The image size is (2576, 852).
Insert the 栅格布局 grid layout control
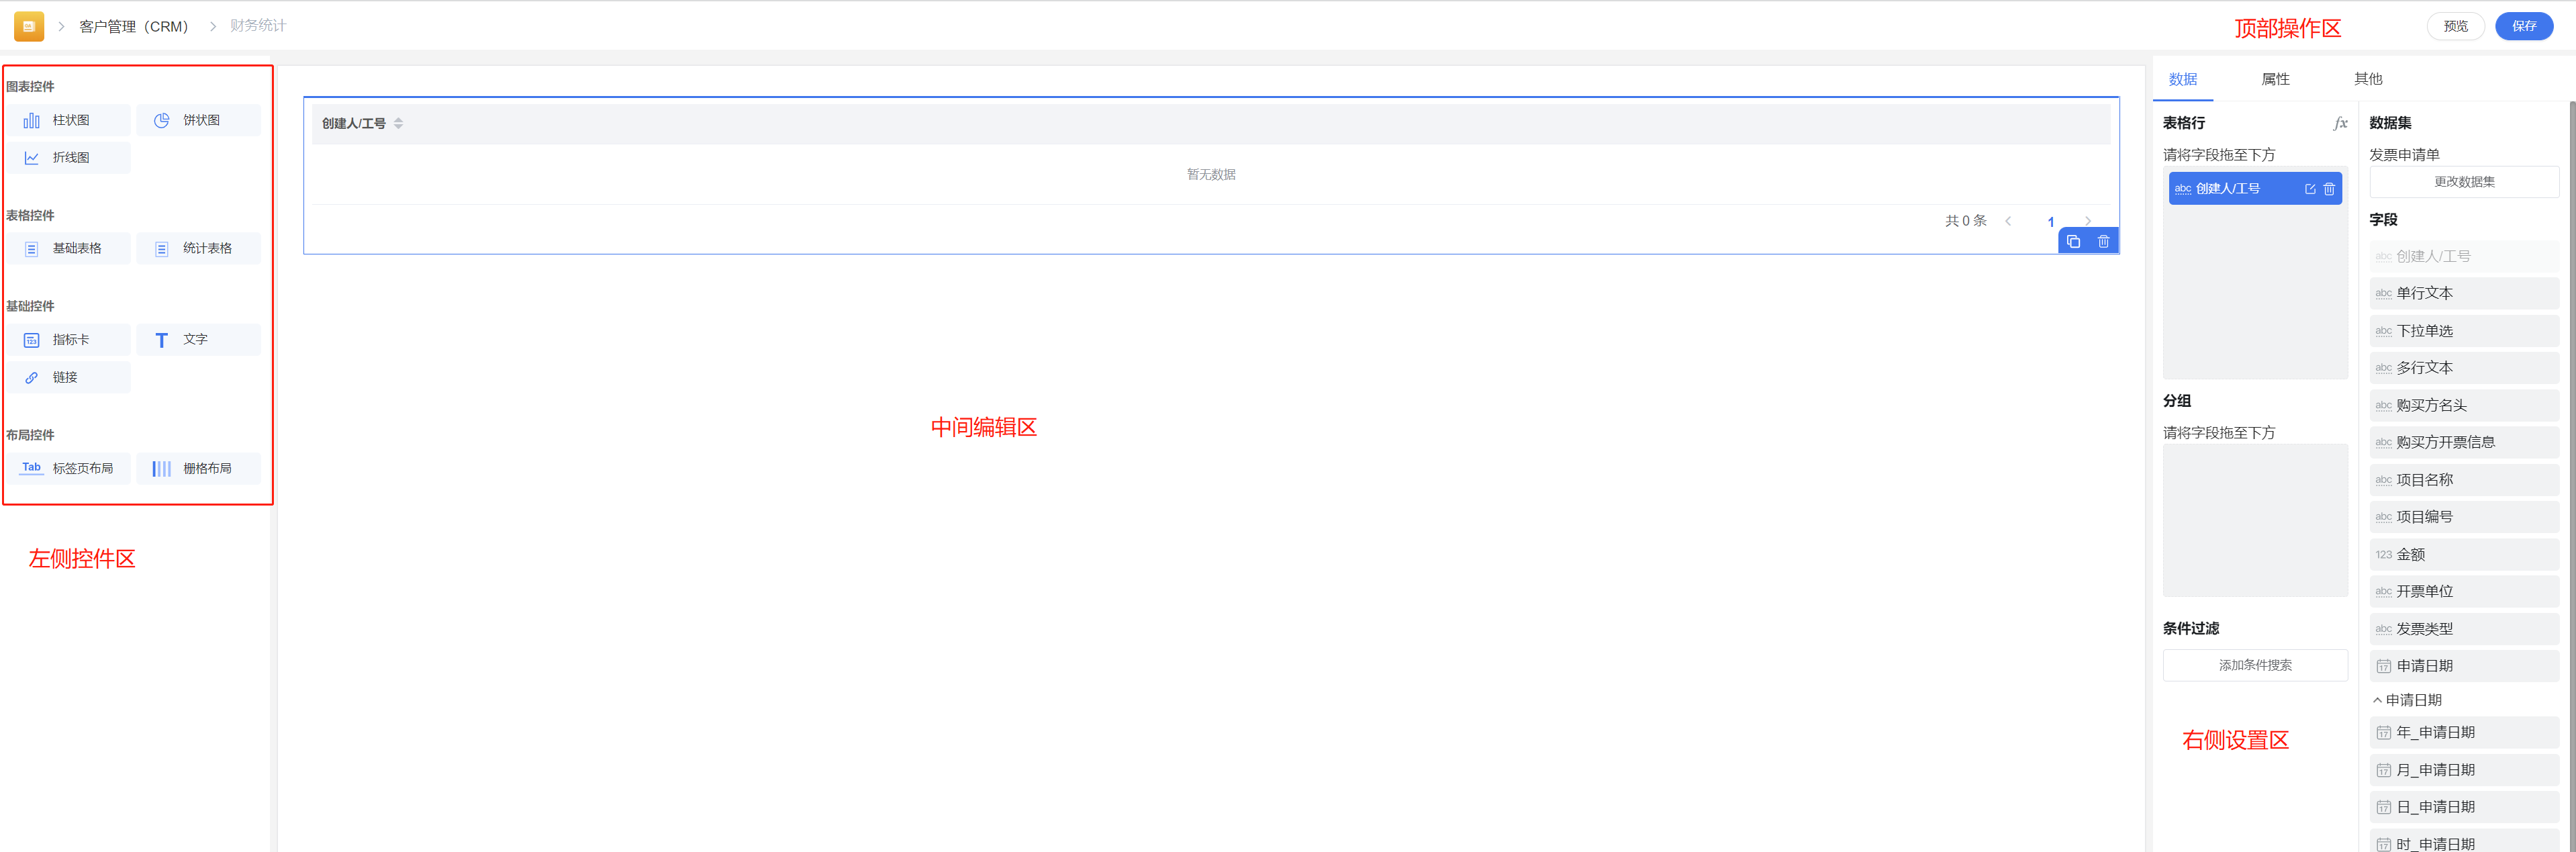[x=199, y=468]
